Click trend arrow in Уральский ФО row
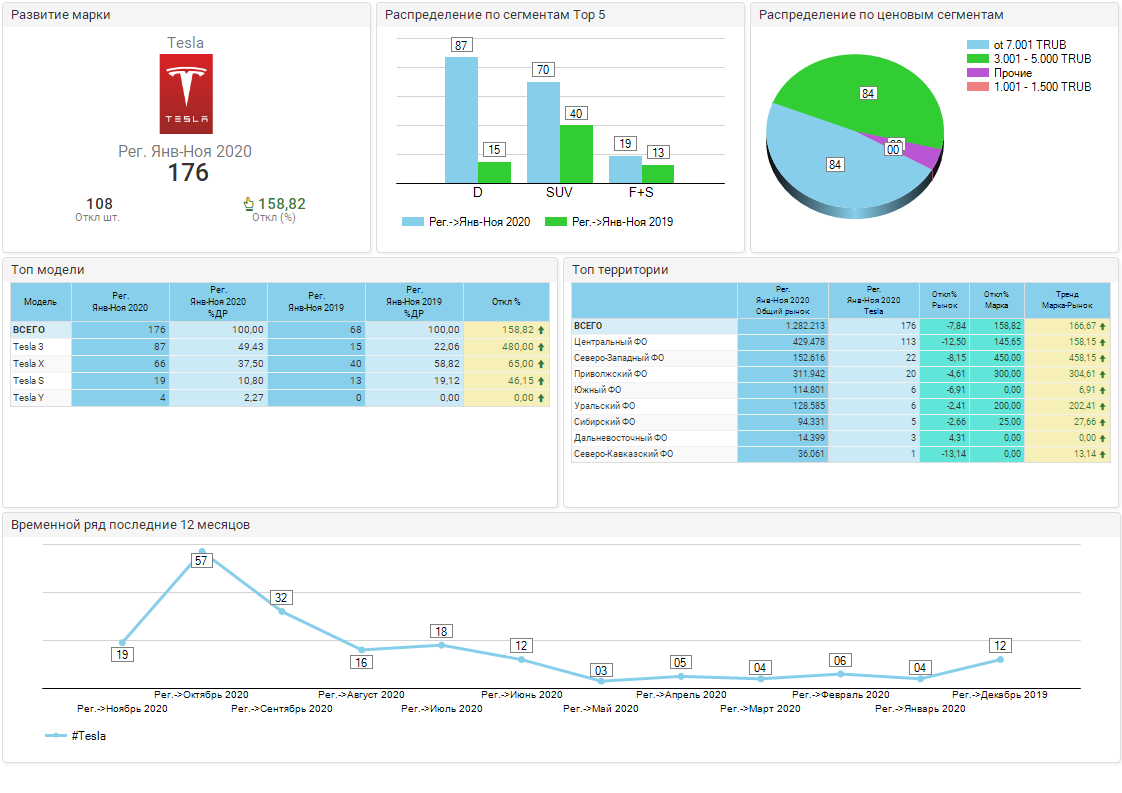The height and width of the screenshot is (793, 1122). tap(1103, 406)
